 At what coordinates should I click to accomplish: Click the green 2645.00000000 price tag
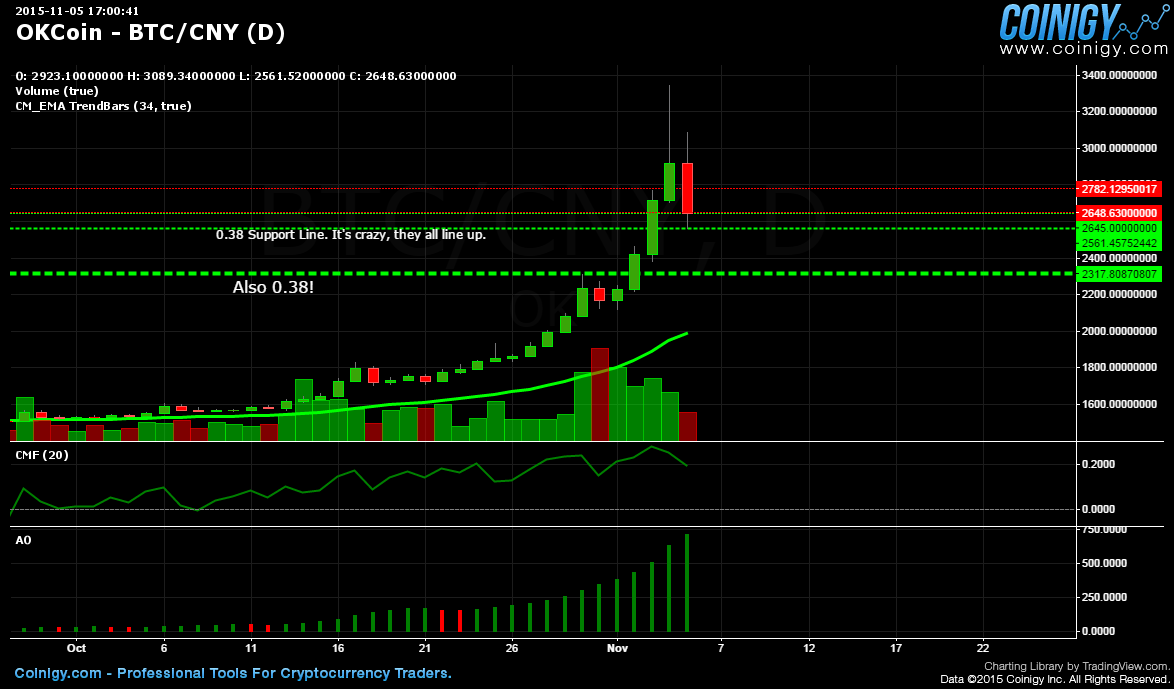point(1118,228)
